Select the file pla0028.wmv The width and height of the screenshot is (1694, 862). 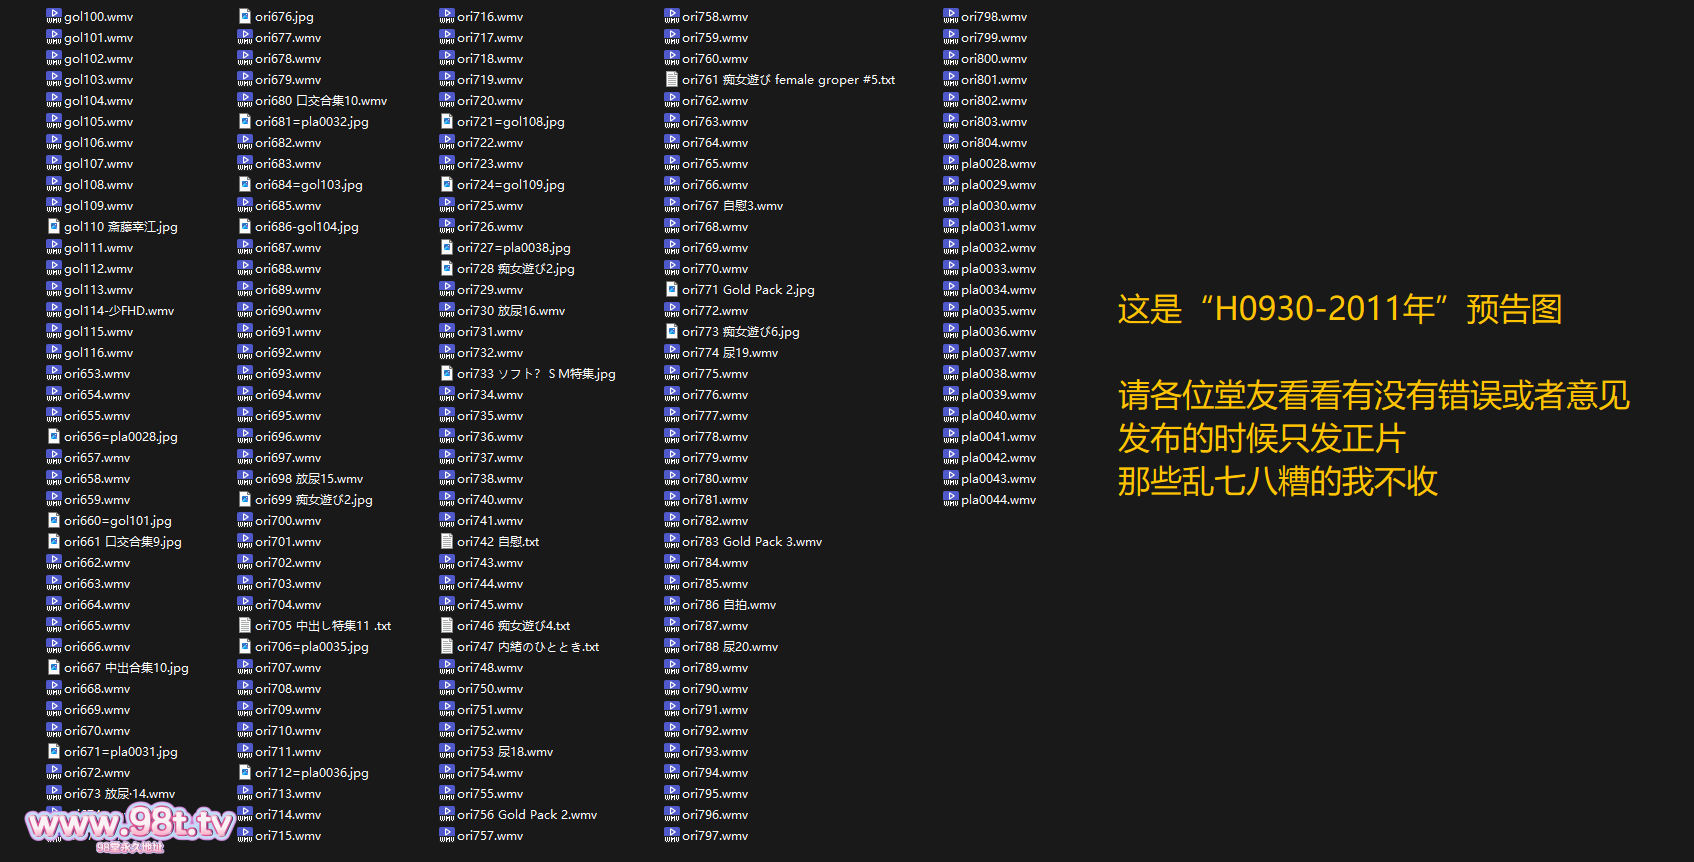(997, 164)
